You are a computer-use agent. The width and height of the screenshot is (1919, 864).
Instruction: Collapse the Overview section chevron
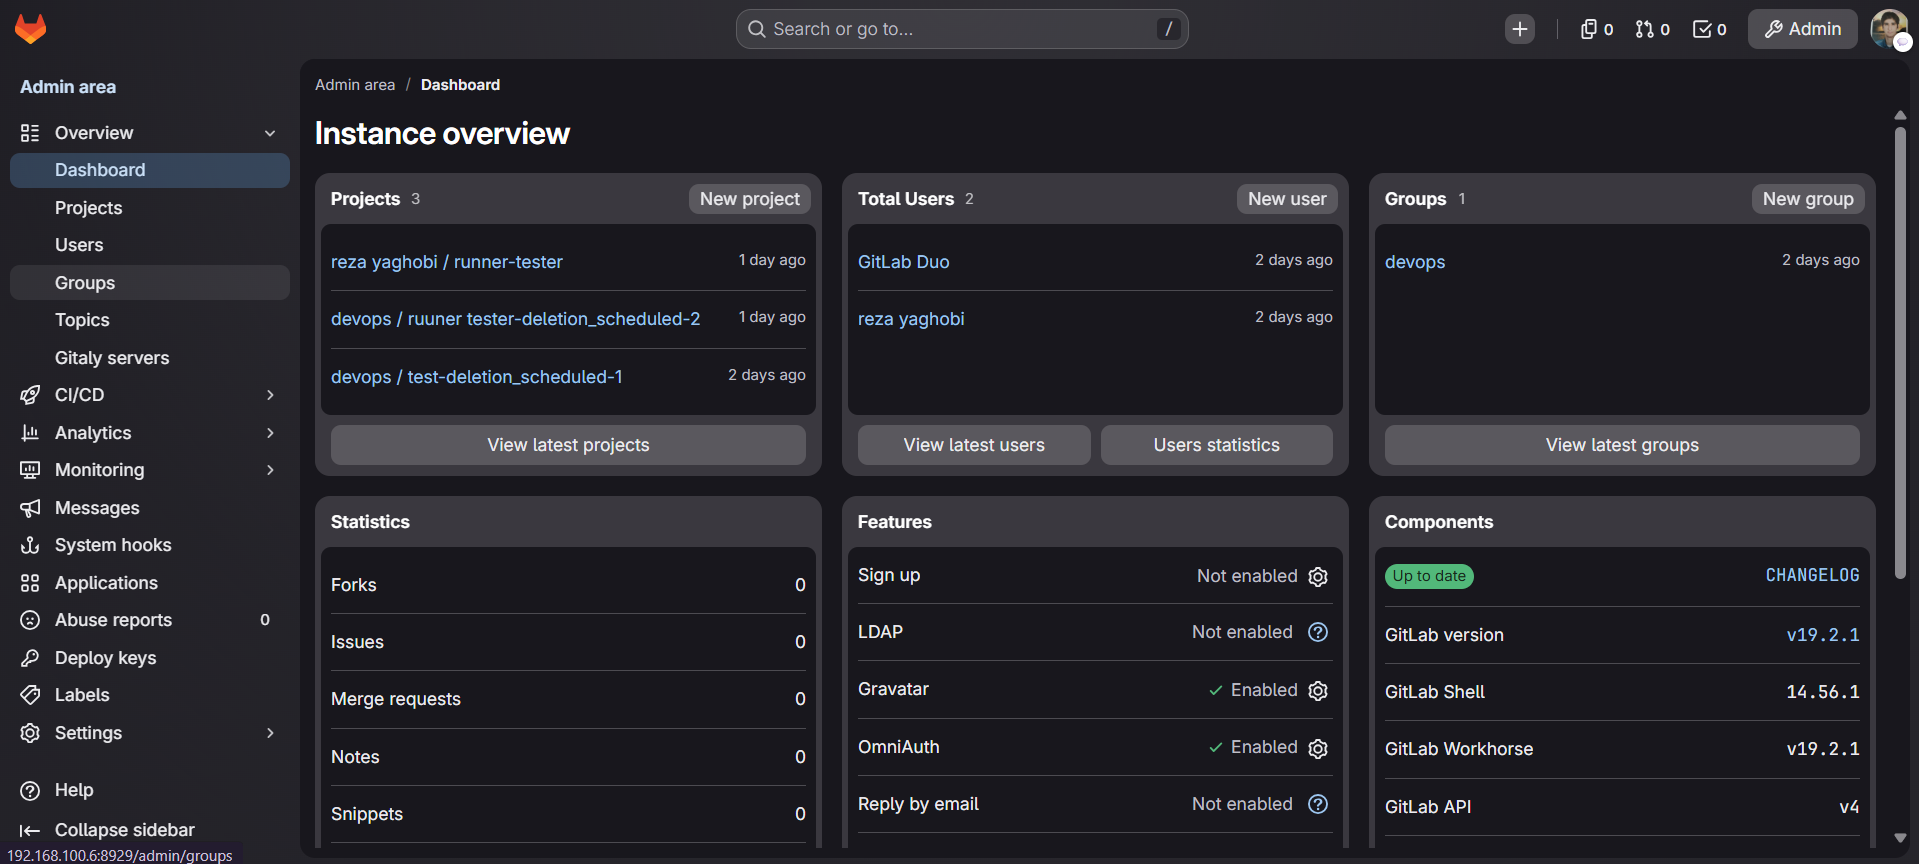point(270,133)
